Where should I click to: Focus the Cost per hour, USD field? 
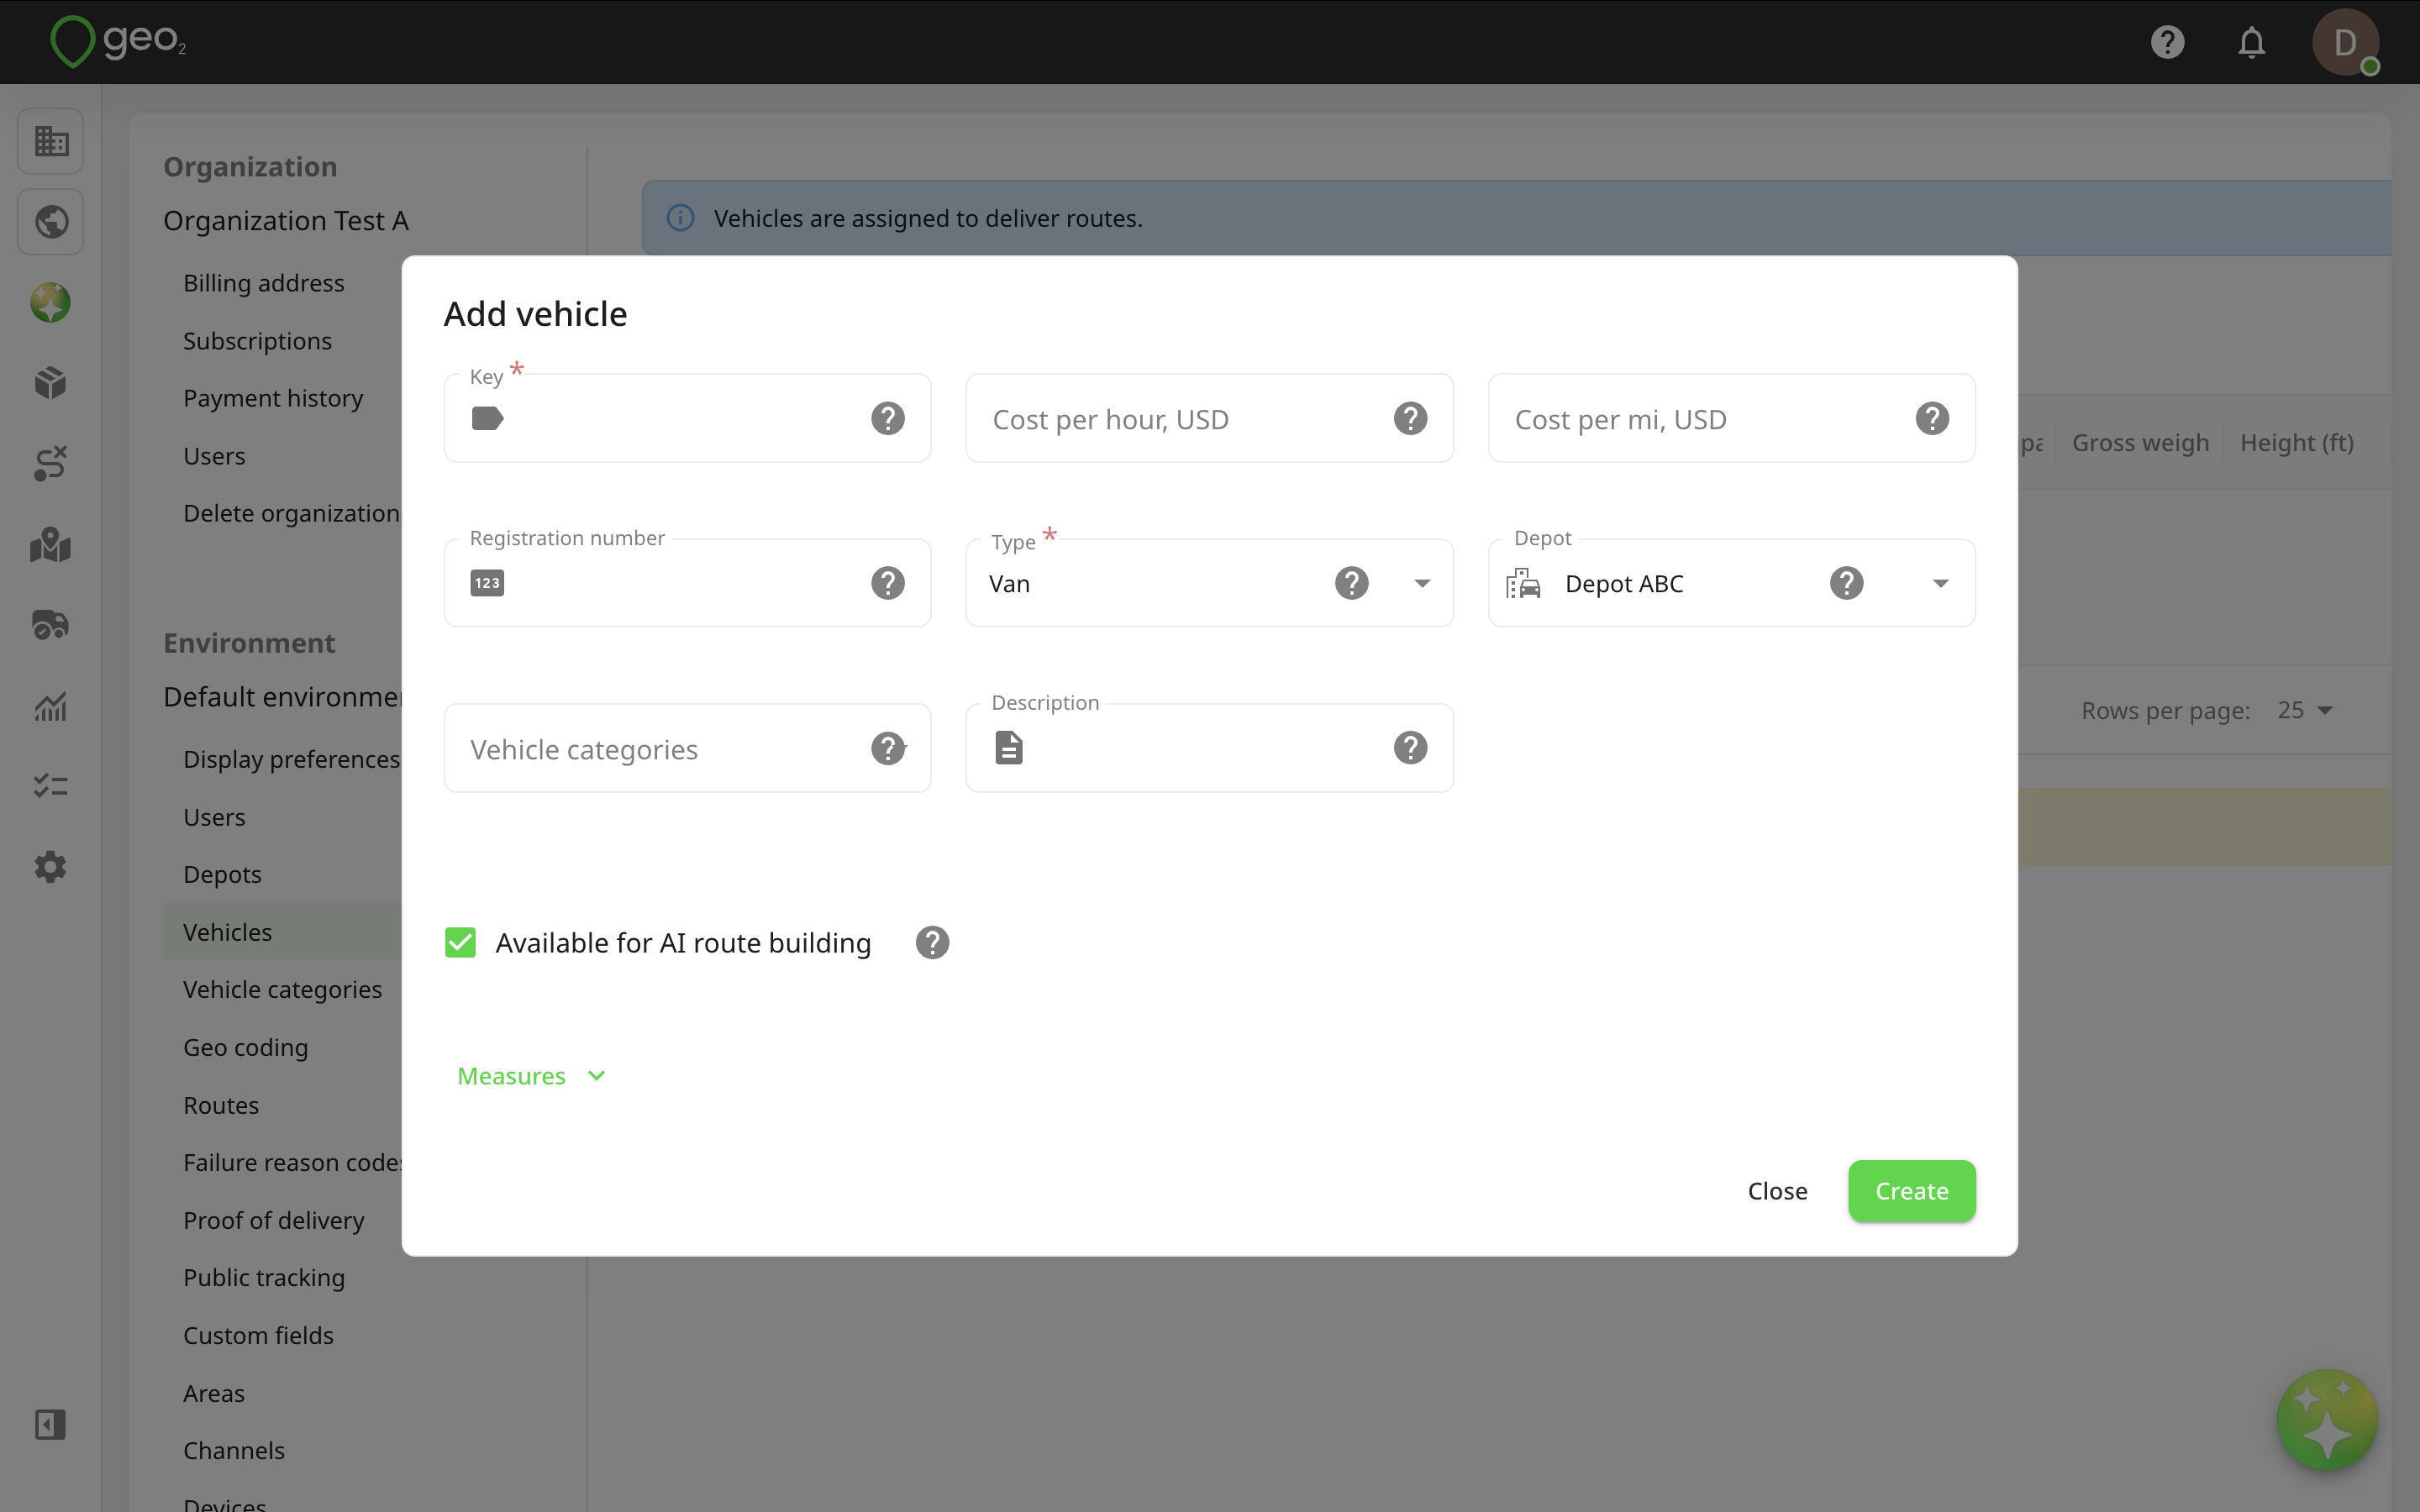click(x=1209, y=418)
